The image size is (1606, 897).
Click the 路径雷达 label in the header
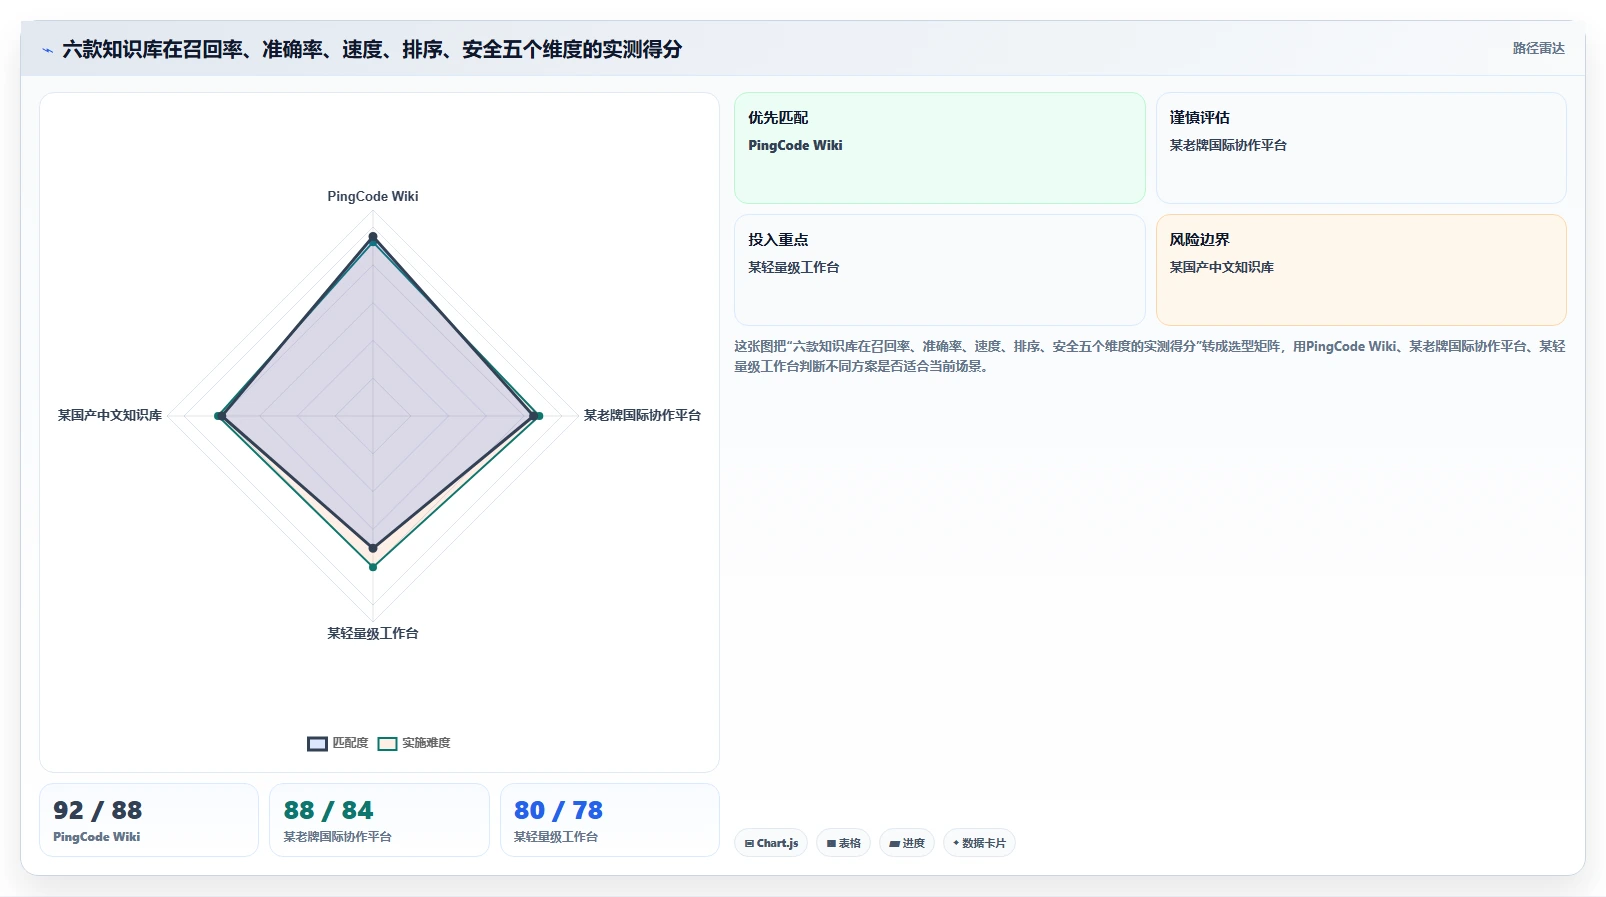[x=1538, y=48]
